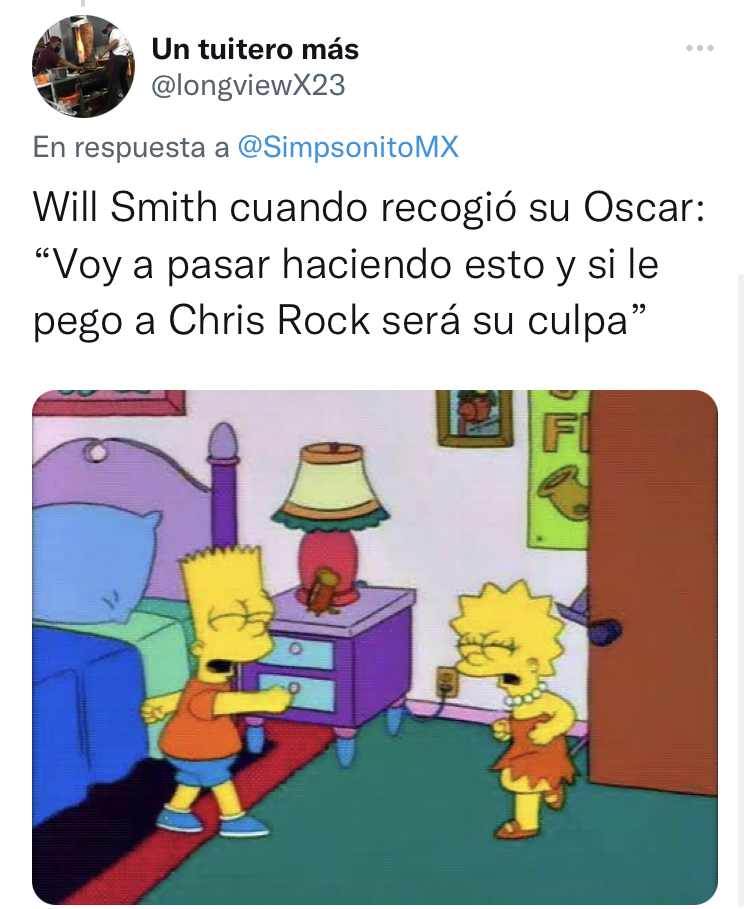Click the En respuesta a label
The image size is (750, 909).
point(131,147)
